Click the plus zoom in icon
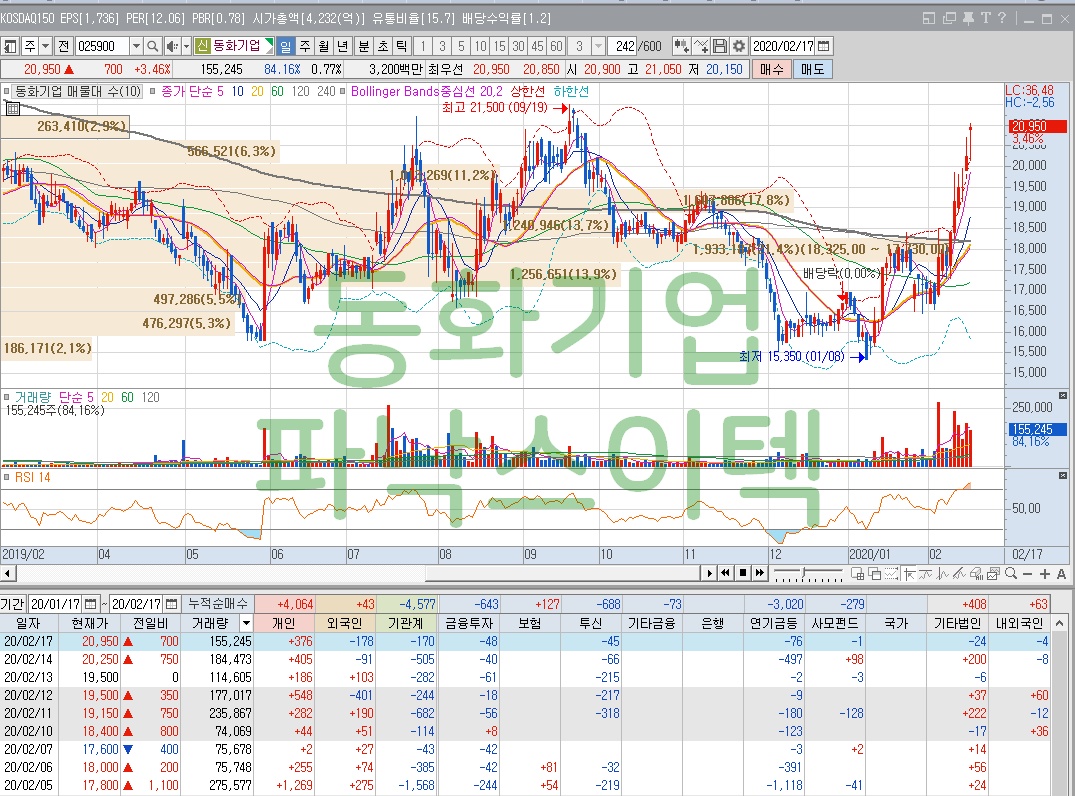The height and width of the screenshot is (796, 1075). click(1044, 574)
